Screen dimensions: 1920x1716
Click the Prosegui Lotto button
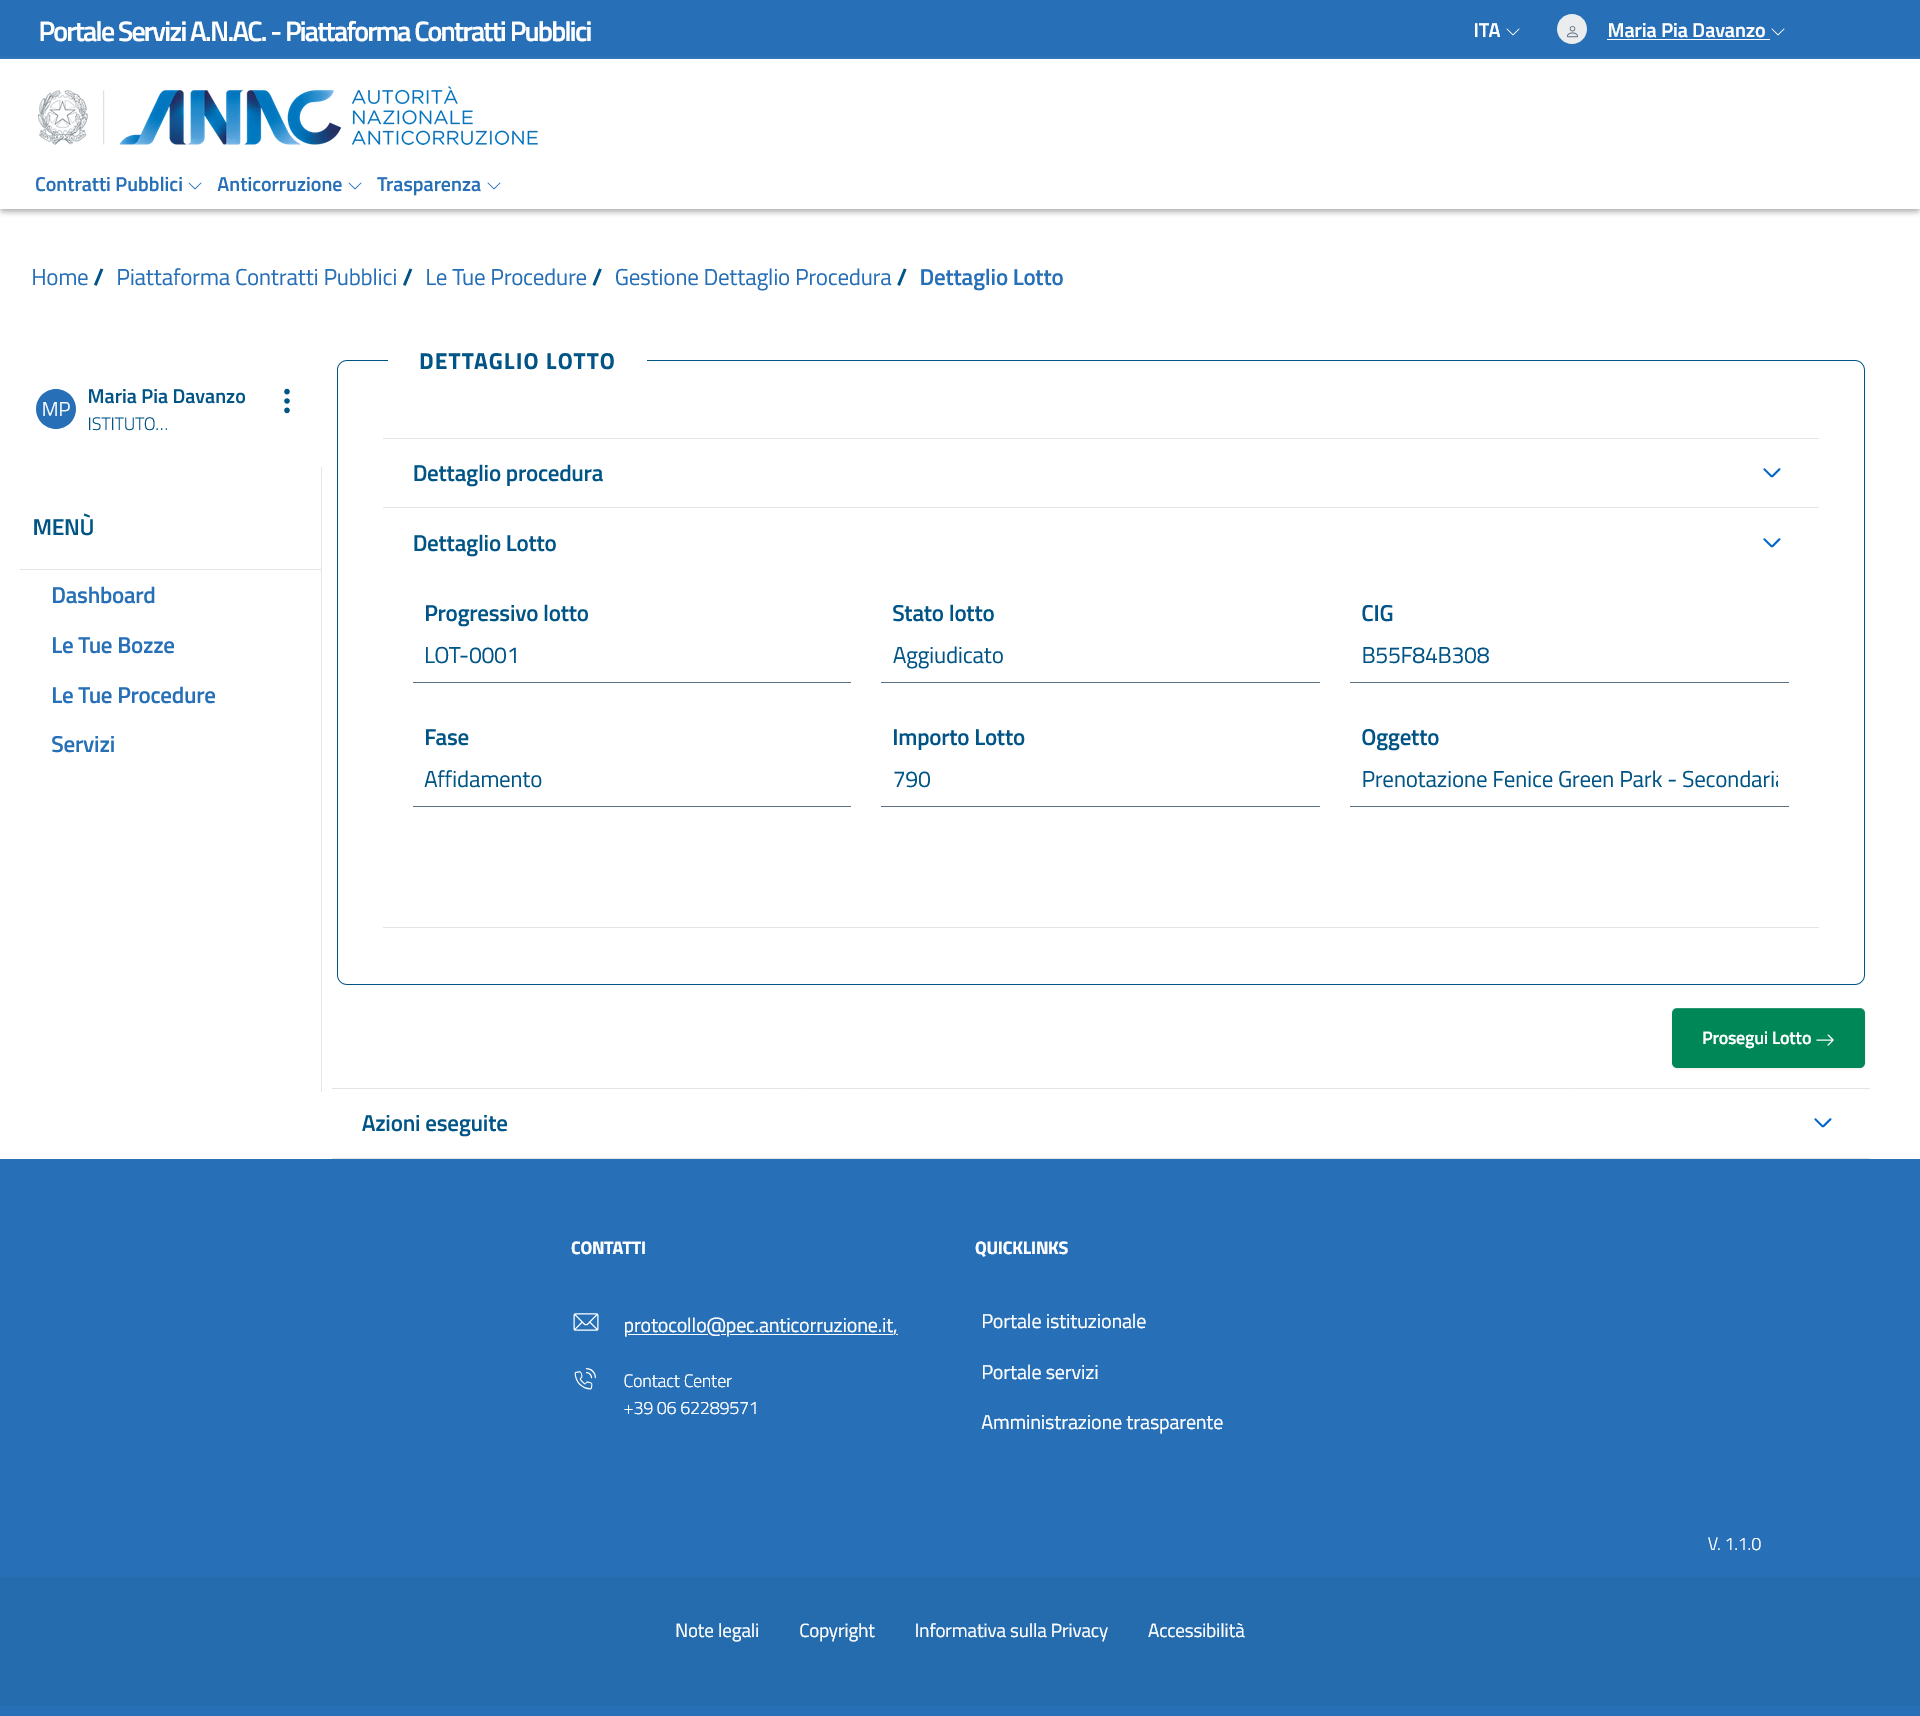click(x=1767, y=1038)
